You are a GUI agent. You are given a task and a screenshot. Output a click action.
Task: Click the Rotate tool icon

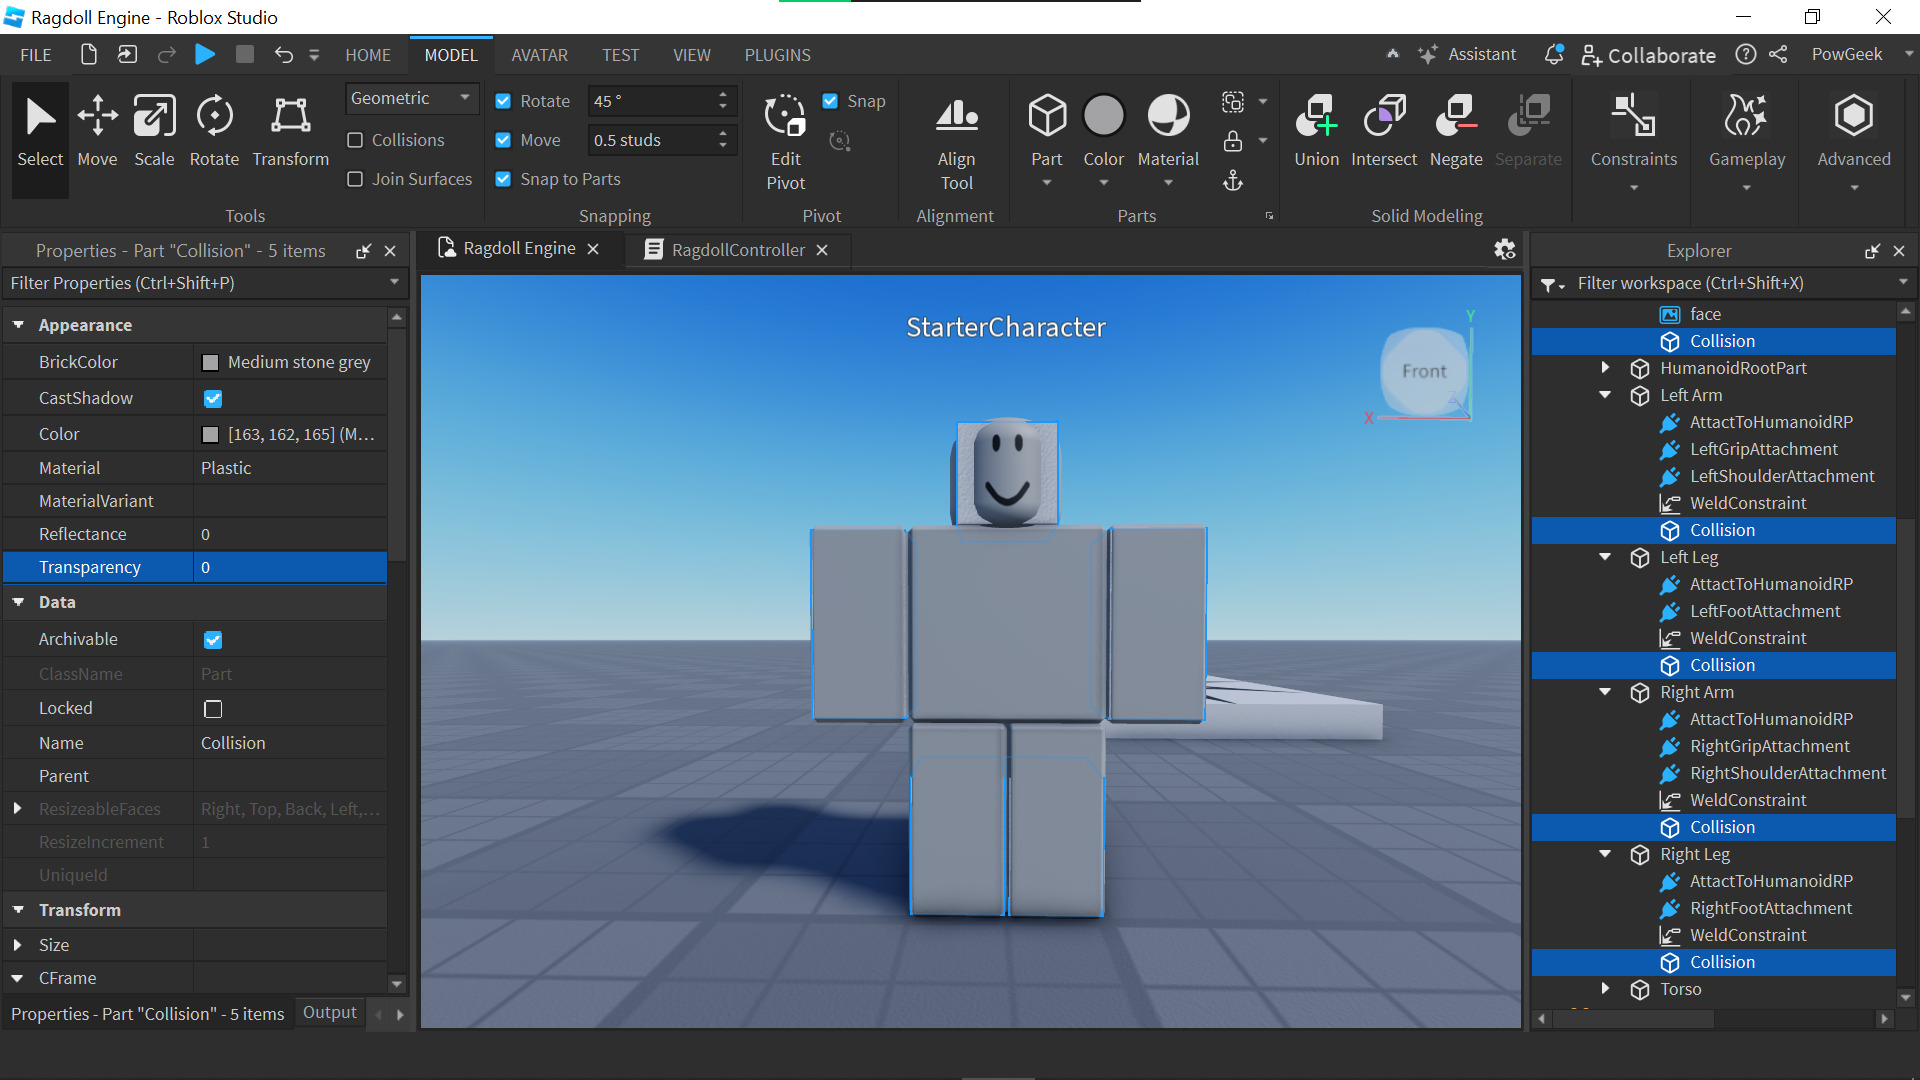pos(214,117)
